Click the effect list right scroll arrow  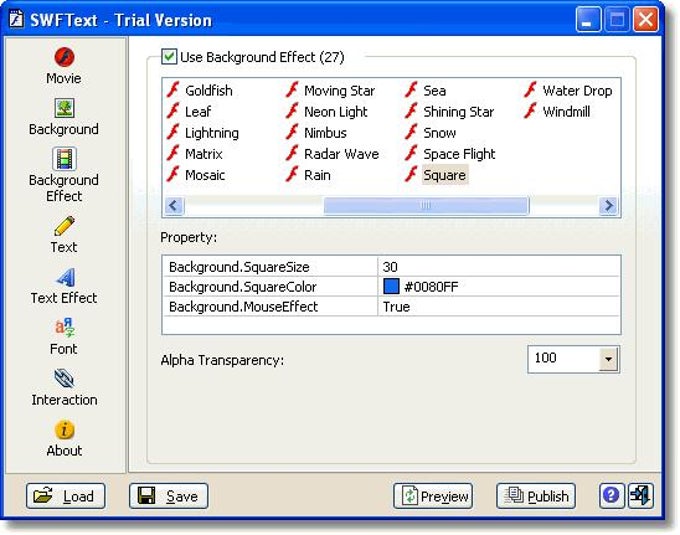608,206
